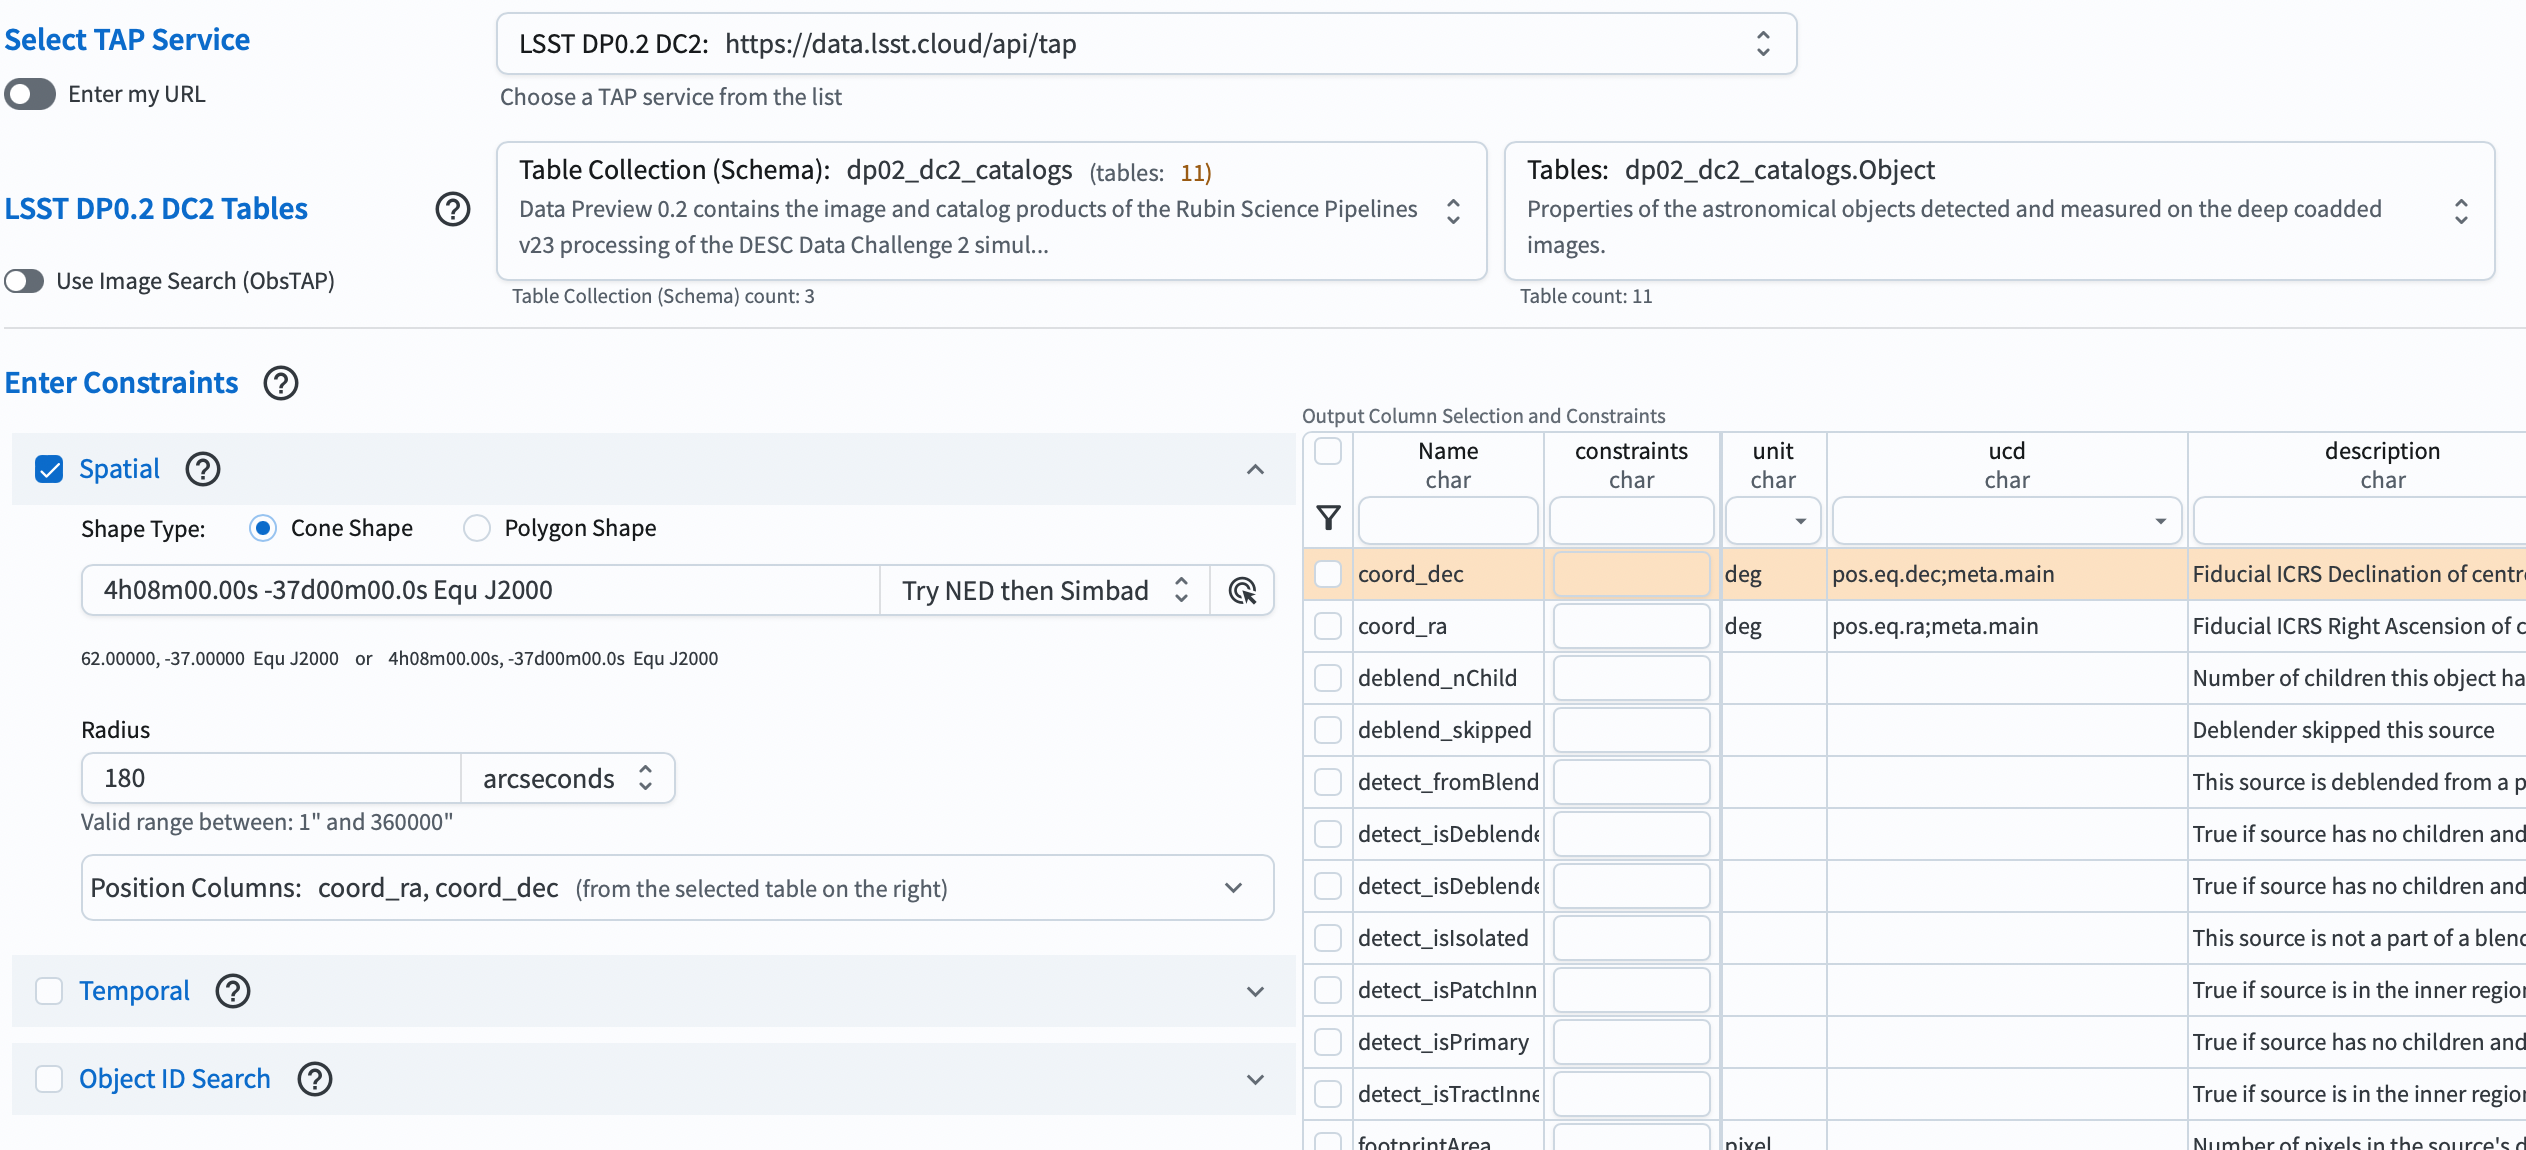The width and height of the screenshot is (2526, 1150).
Task: Toggle the Enter my URL switch
Action: tap(30, 94)
